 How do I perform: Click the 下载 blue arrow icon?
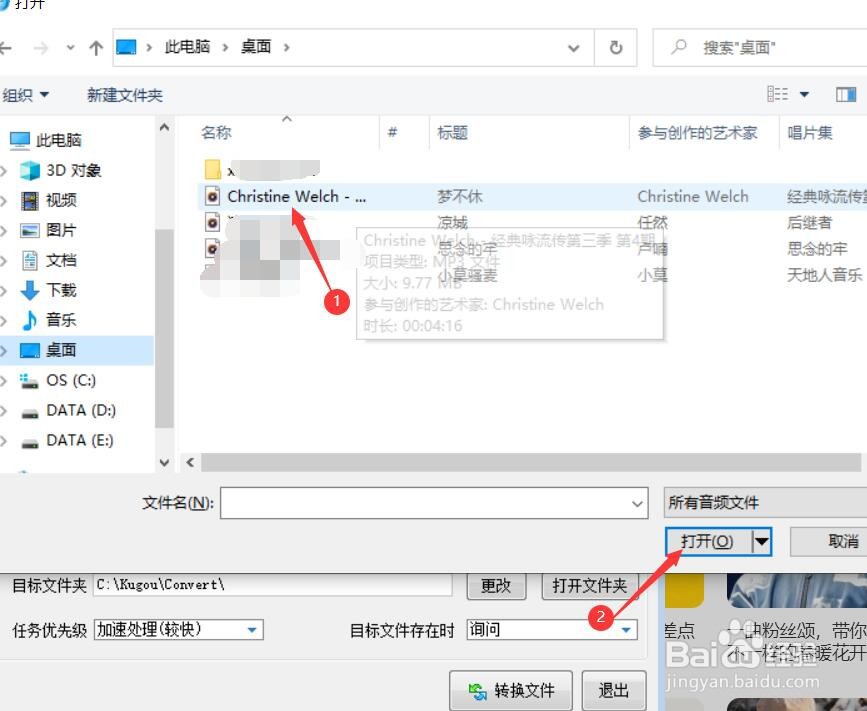click(29, 290)
